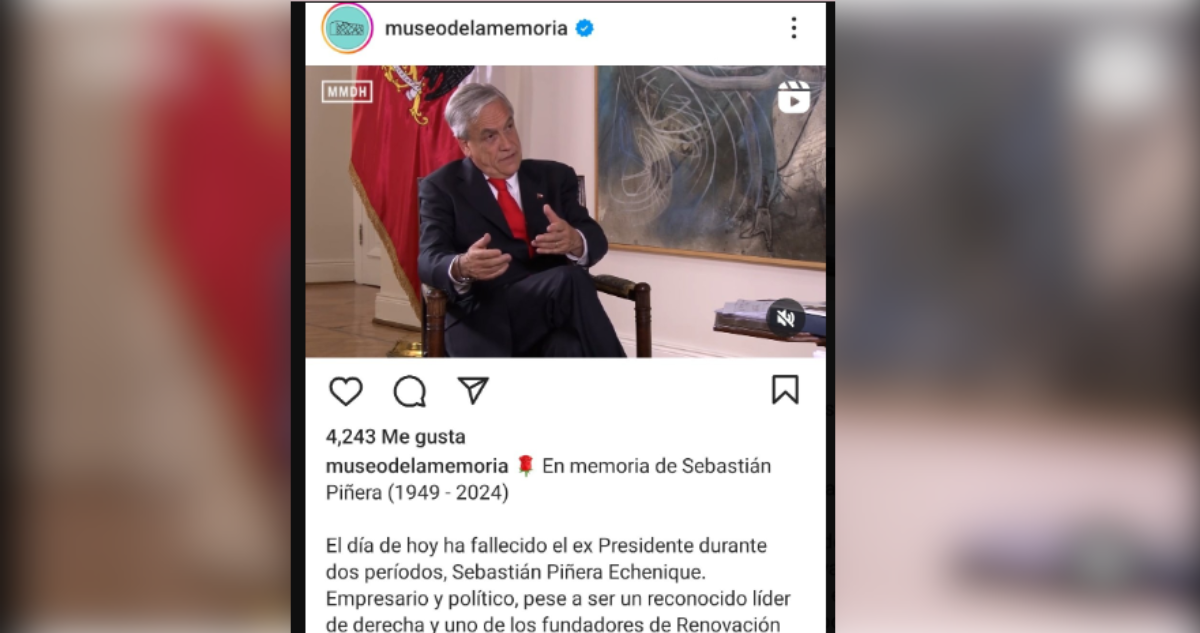The width and height of the screenshot is (1200, 633).
Task: Click the rose emoji in the caption
Action: tap(526, 466)
